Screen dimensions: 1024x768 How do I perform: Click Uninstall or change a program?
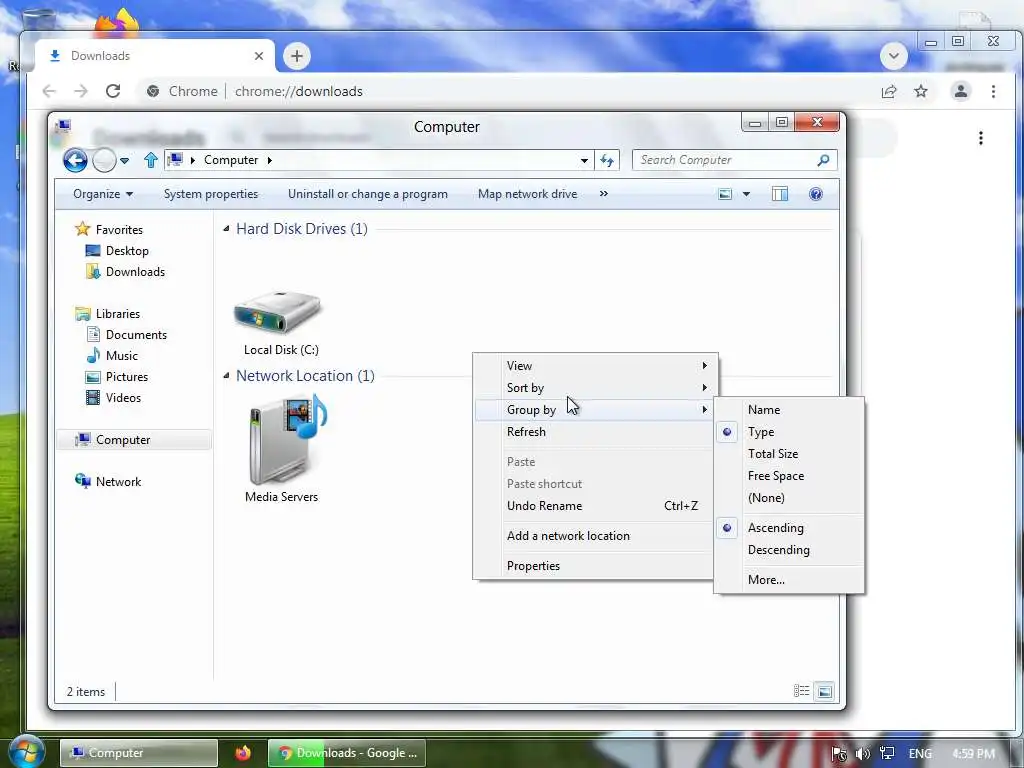point(368,194)
